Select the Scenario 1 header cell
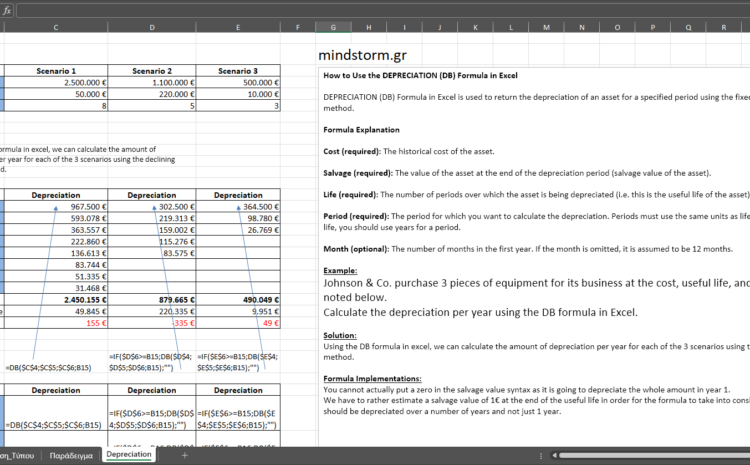Screen dimensions: 750x465 (56, 71)
